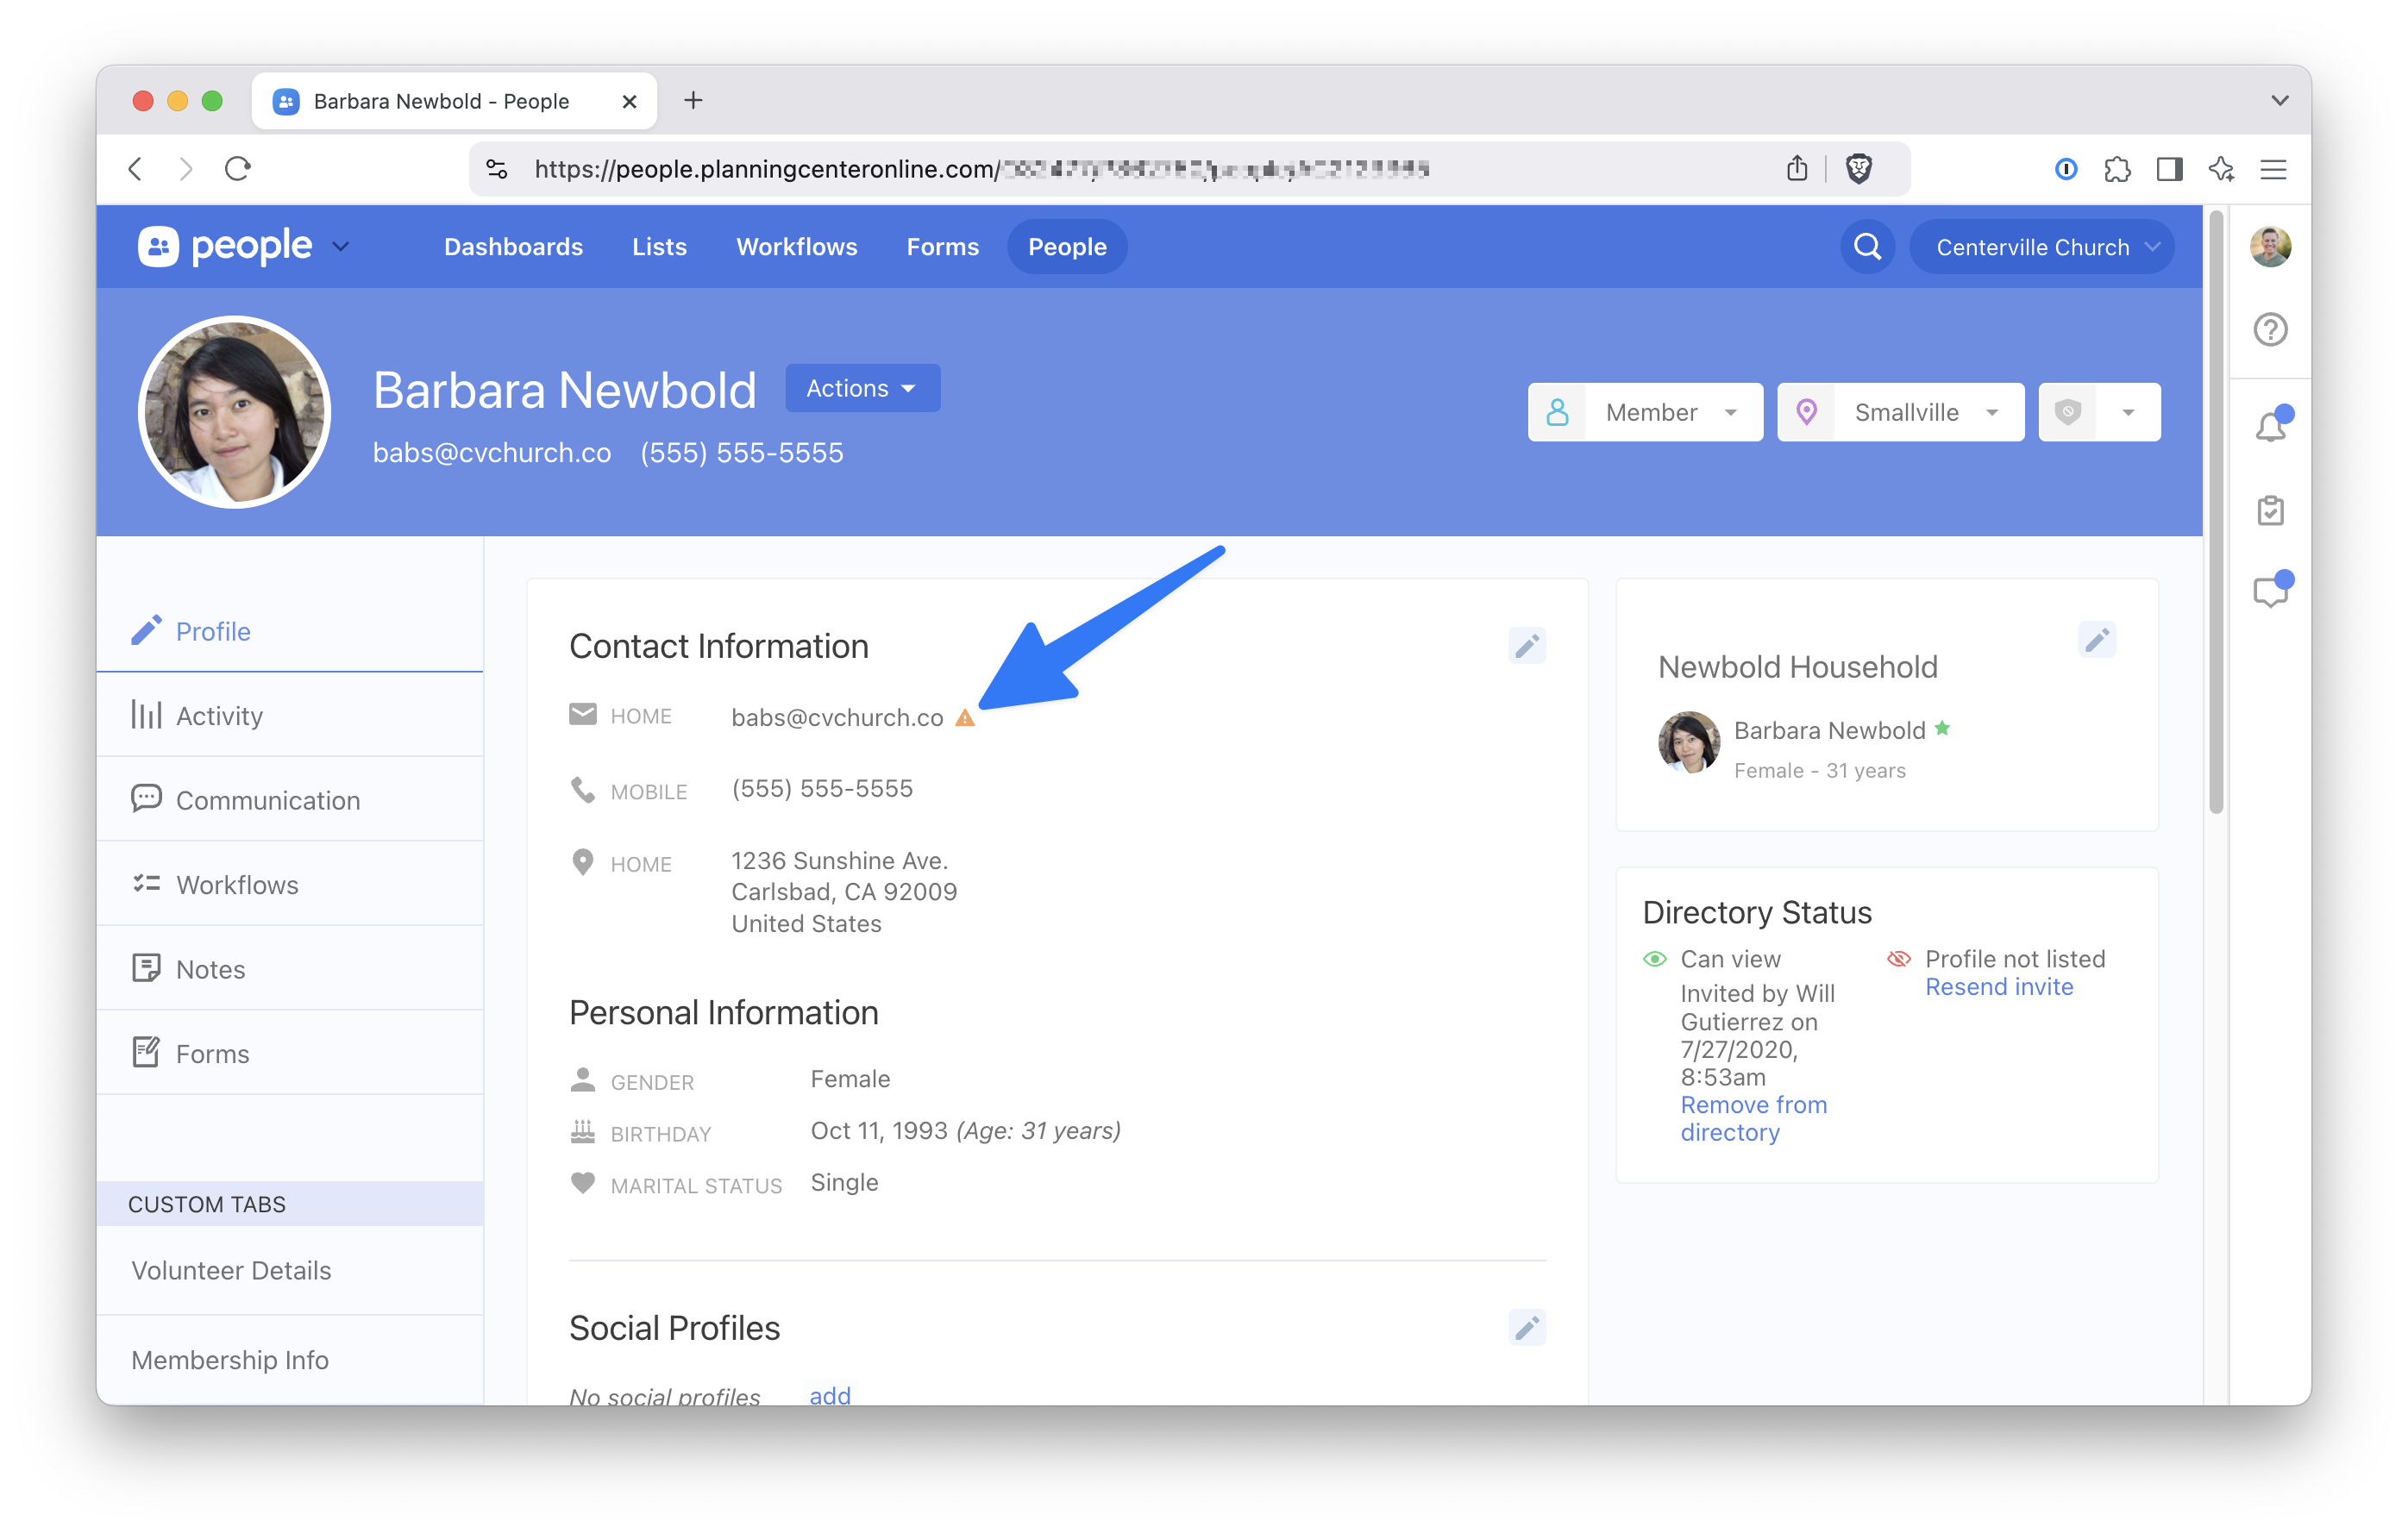Open notifications bell in right sidebar

point(2270,427)
